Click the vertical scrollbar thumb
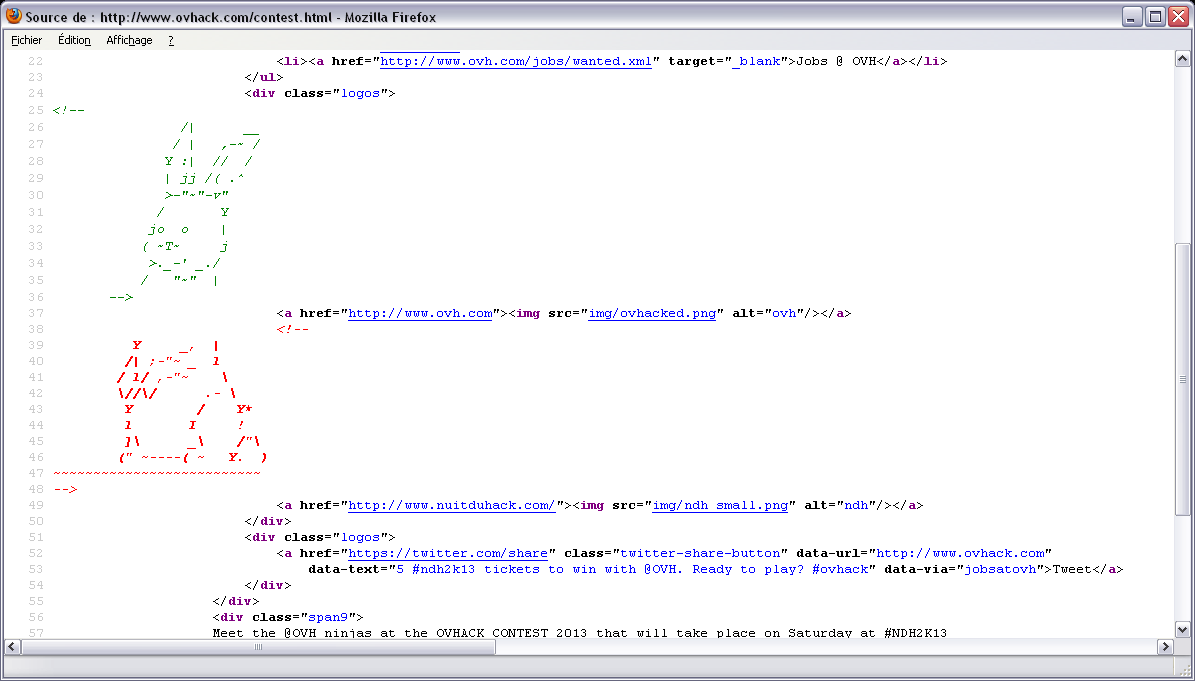 1182,379
